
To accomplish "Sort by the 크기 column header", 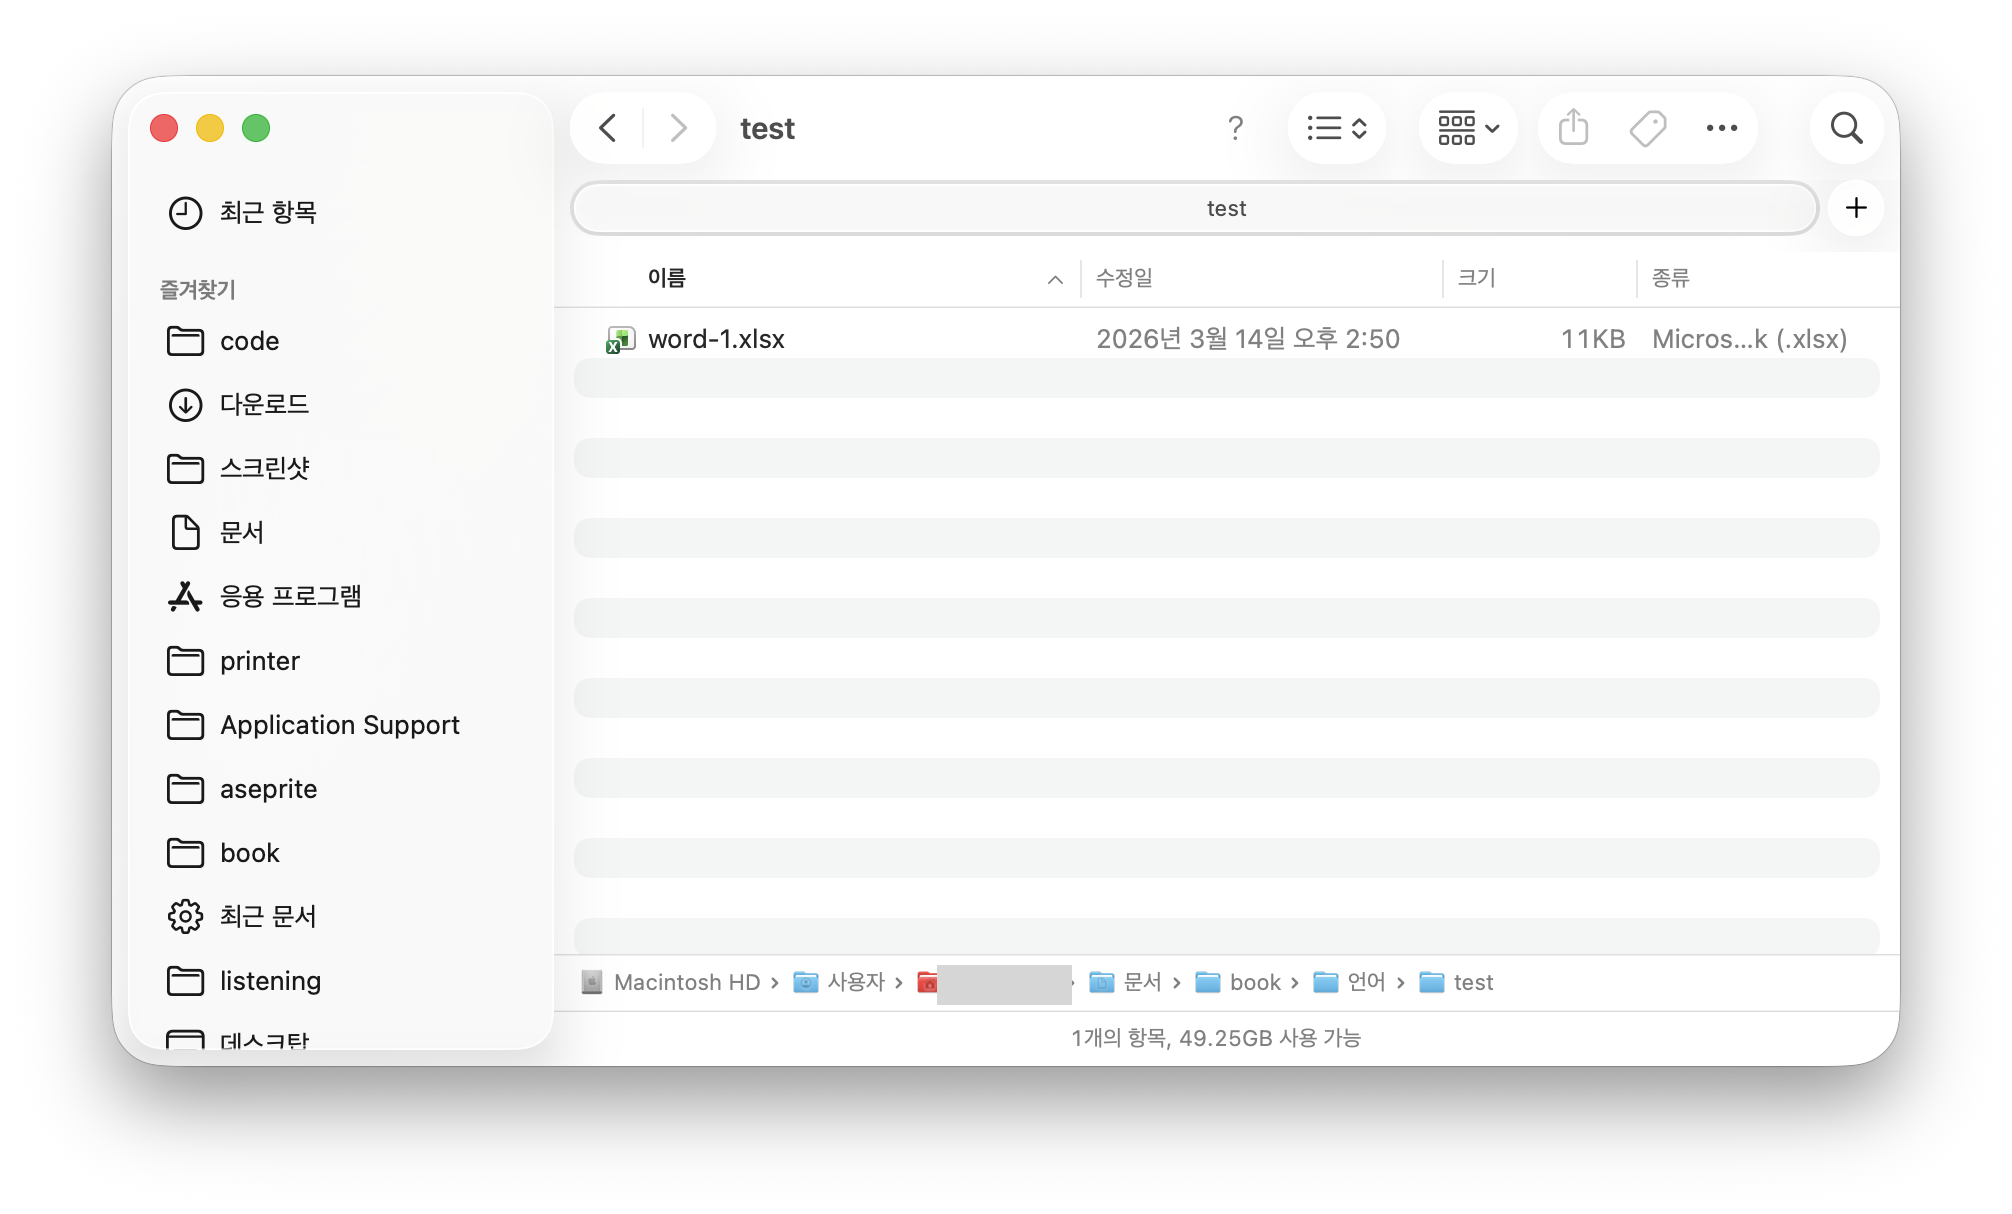I will [x=1476, y=278].
